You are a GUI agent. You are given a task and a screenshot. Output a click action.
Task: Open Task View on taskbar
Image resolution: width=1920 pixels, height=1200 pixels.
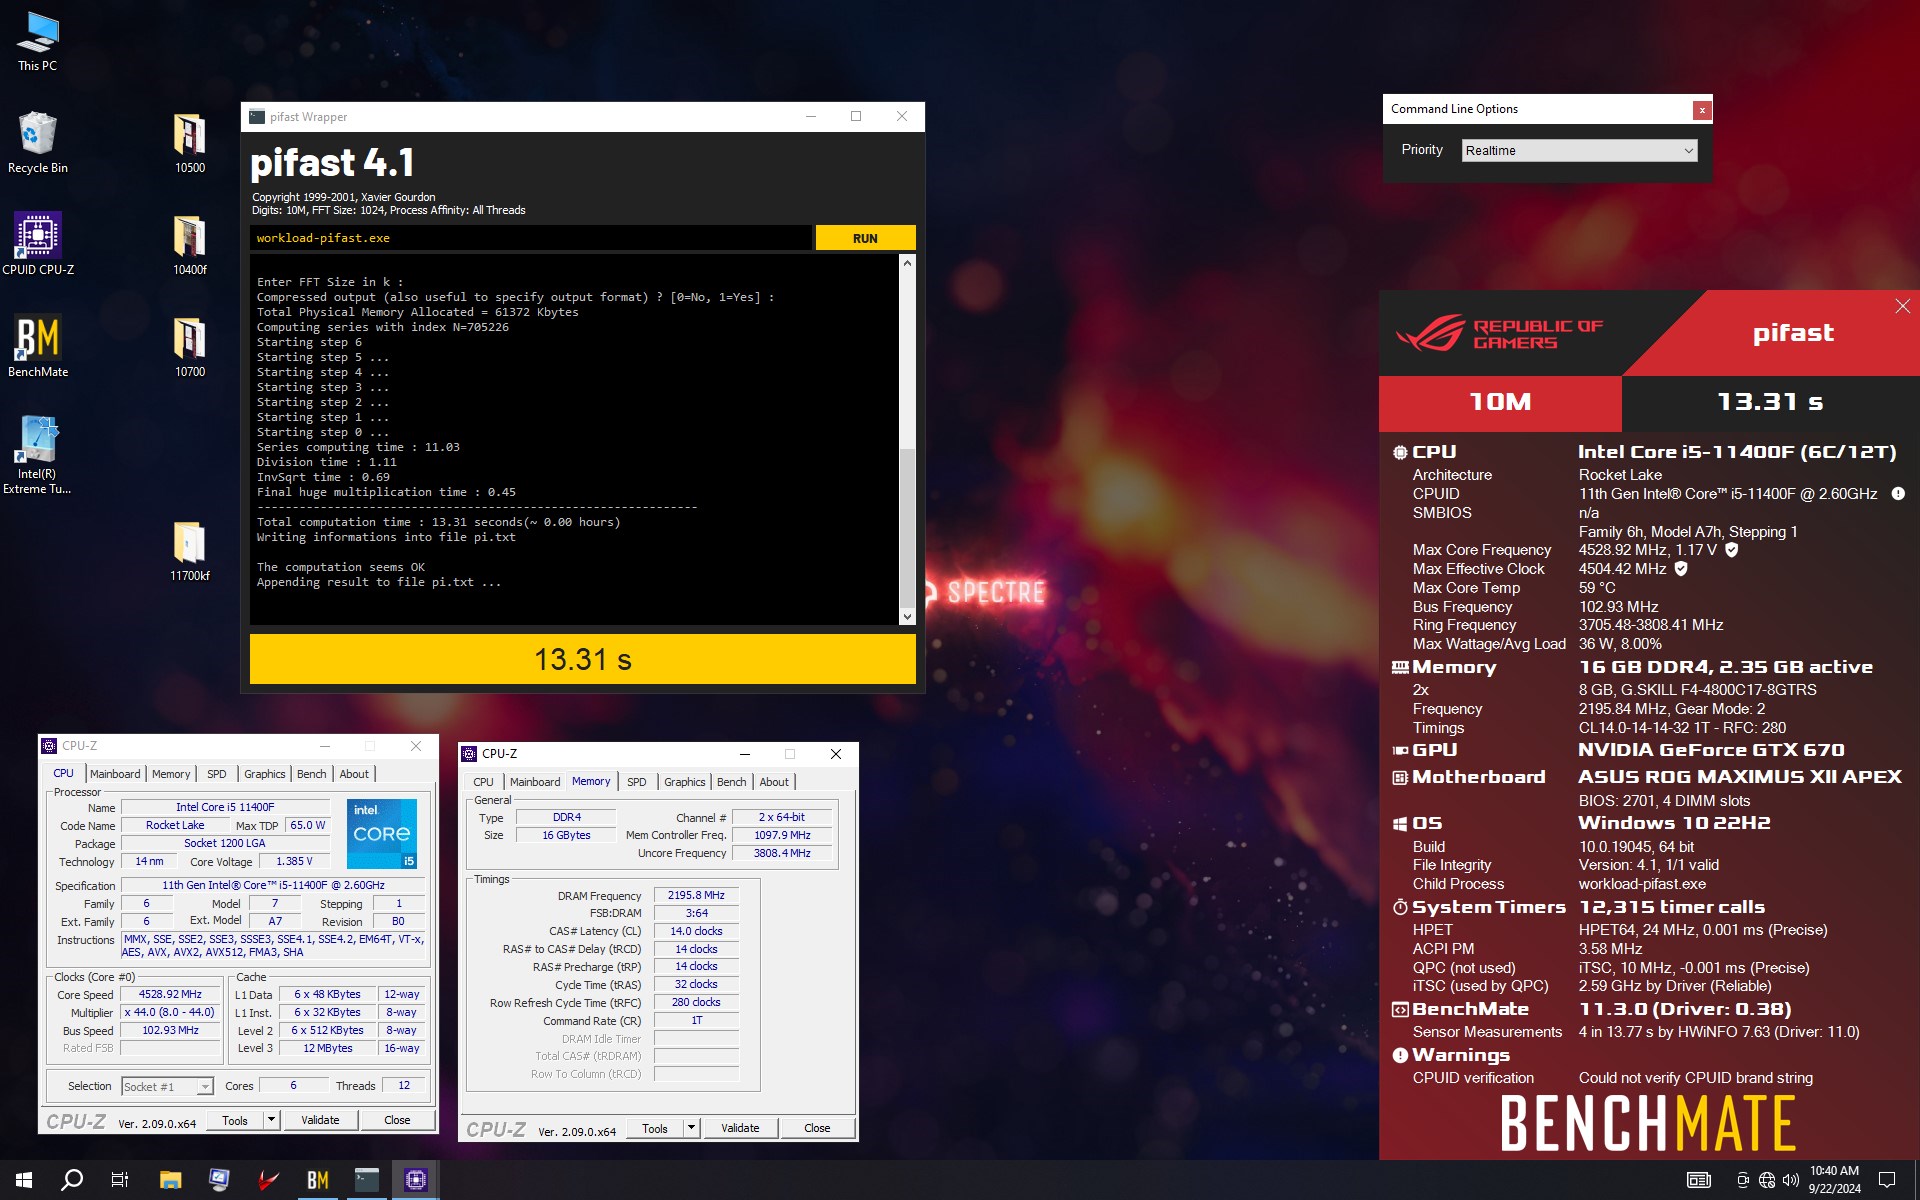tap(120, 1180)
